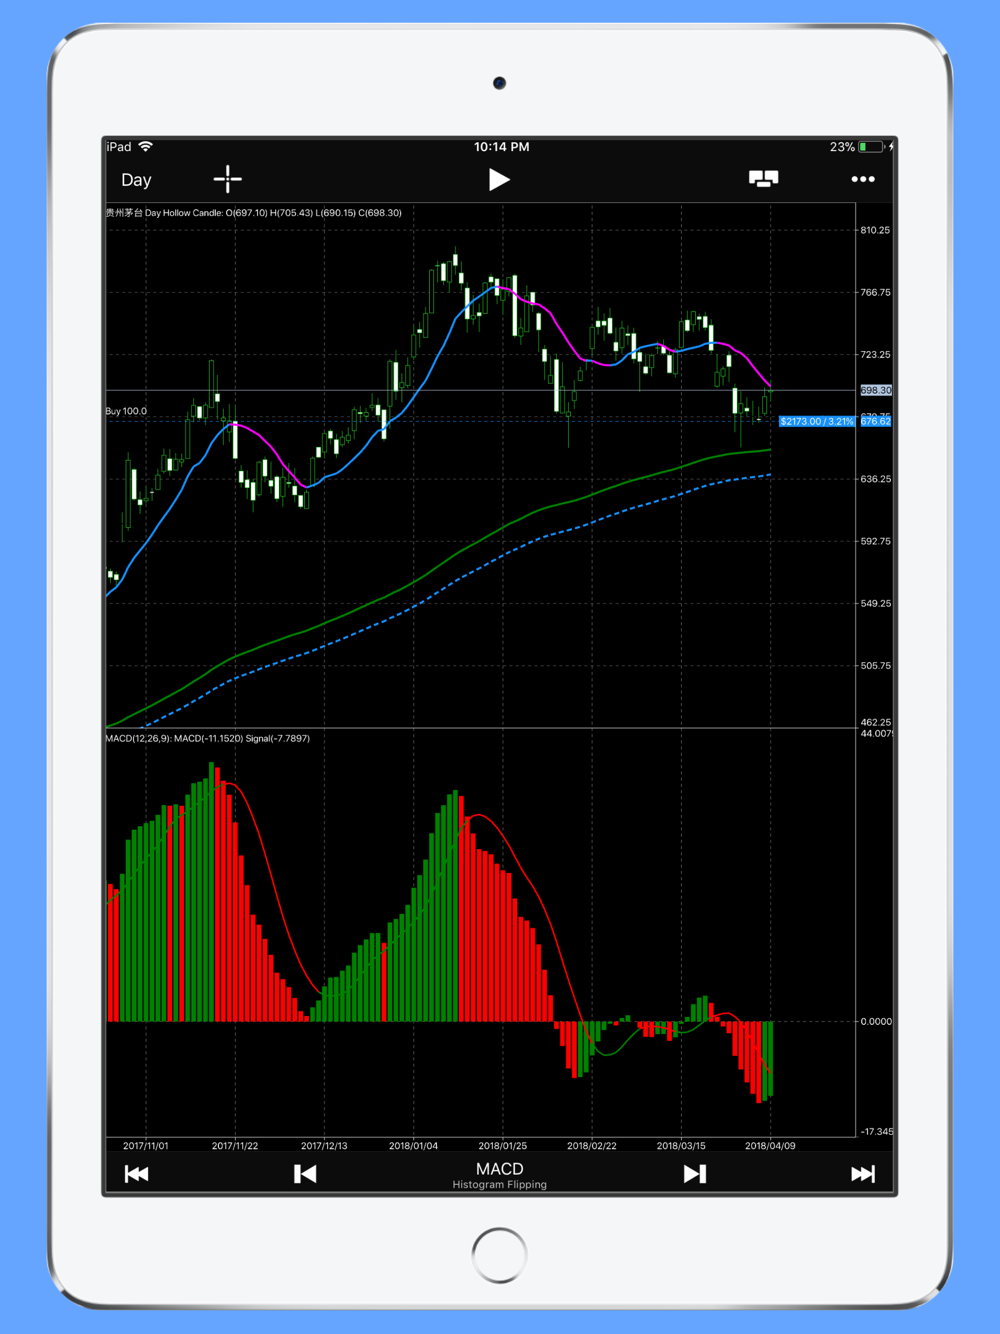
Task: Select the 2017/11/22 date axis label
Action: (x=235, y=1146)
